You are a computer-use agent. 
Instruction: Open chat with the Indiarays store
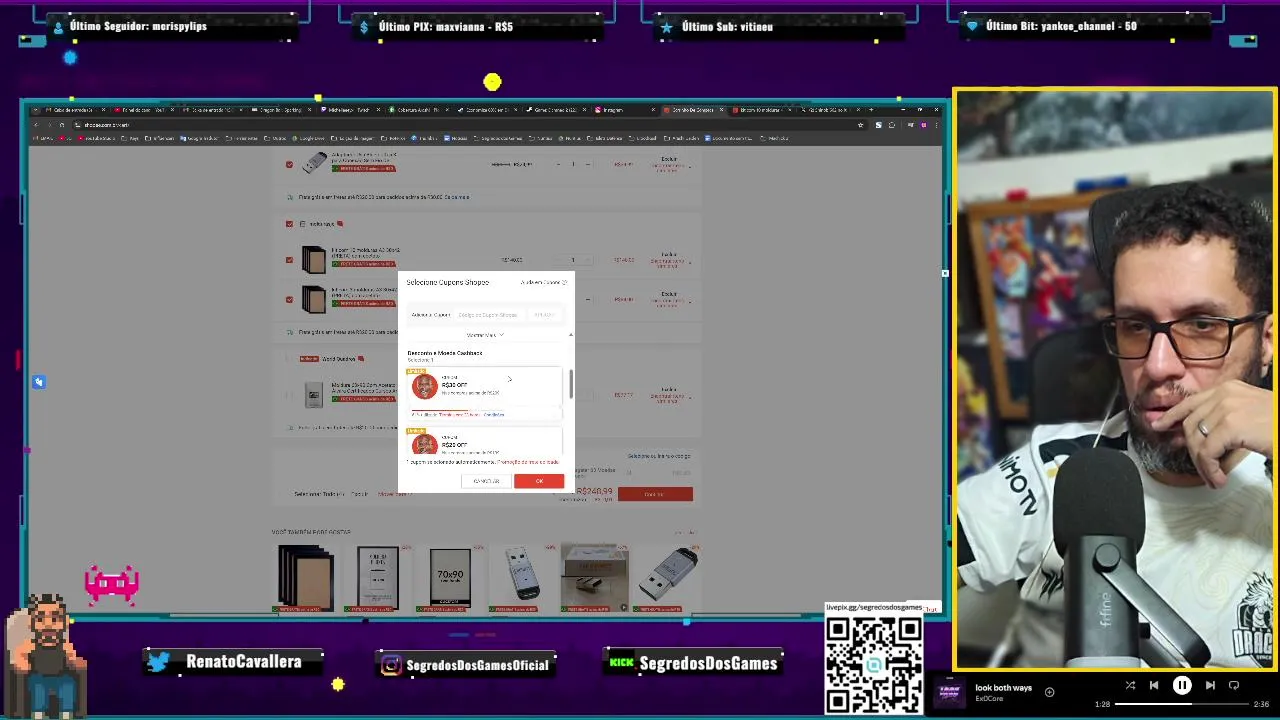click(x=340, y=224)
